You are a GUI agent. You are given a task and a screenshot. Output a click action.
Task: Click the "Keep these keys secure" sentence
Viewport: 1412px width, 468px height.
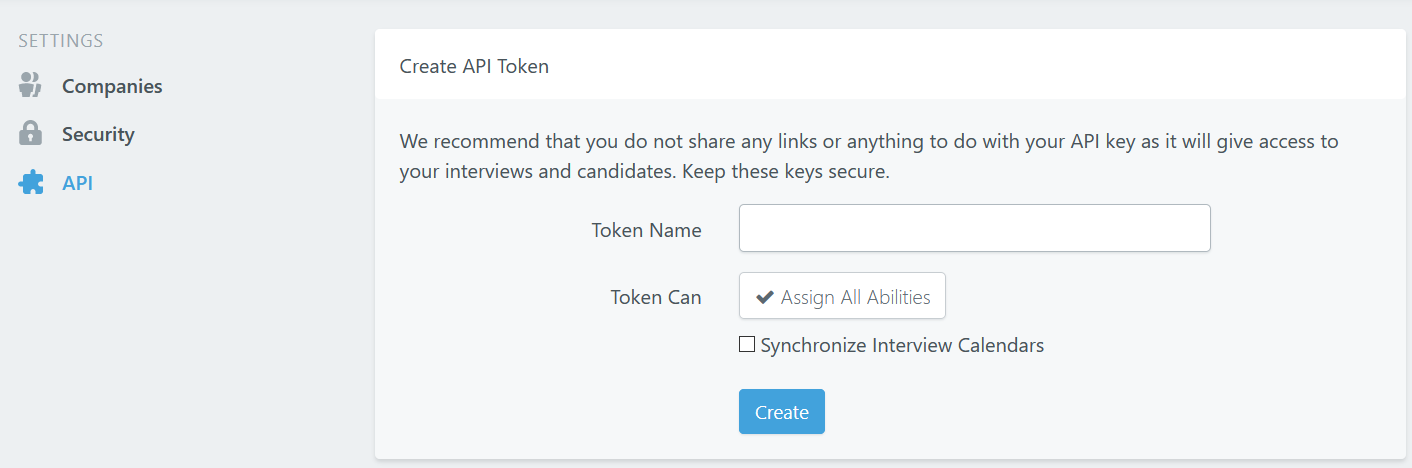point(779,171)
